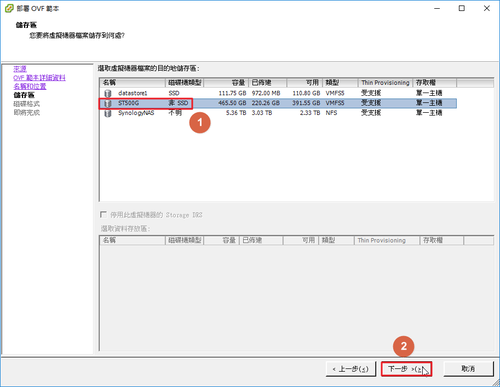This screenshot has width=500, height=387.
Task: Sort by 容量 column in upper table
Action: click(x=226, y=83)
